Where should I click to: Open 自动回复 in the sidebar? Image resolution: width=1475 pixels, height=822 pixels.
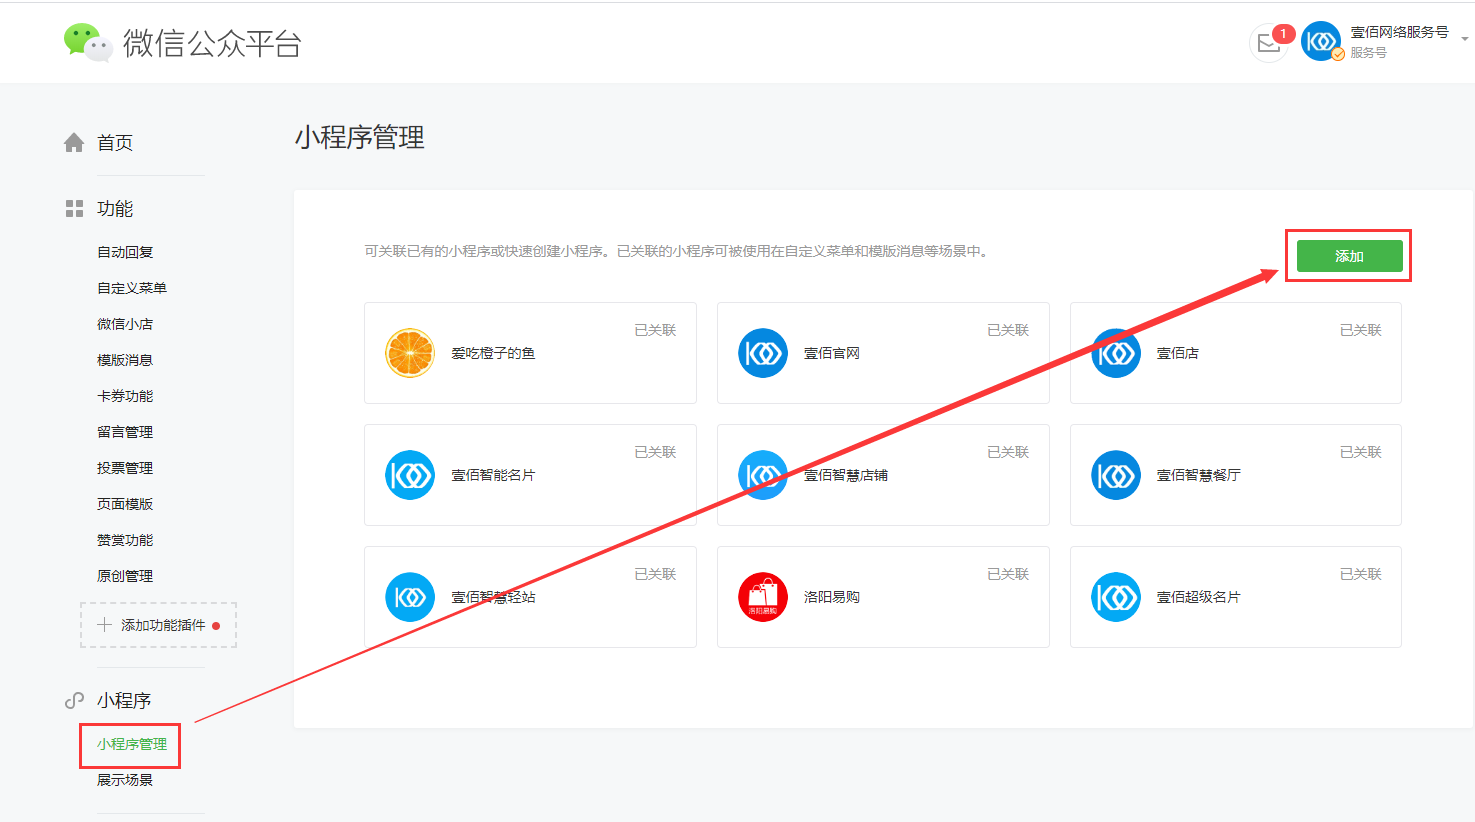coord(125,252)
